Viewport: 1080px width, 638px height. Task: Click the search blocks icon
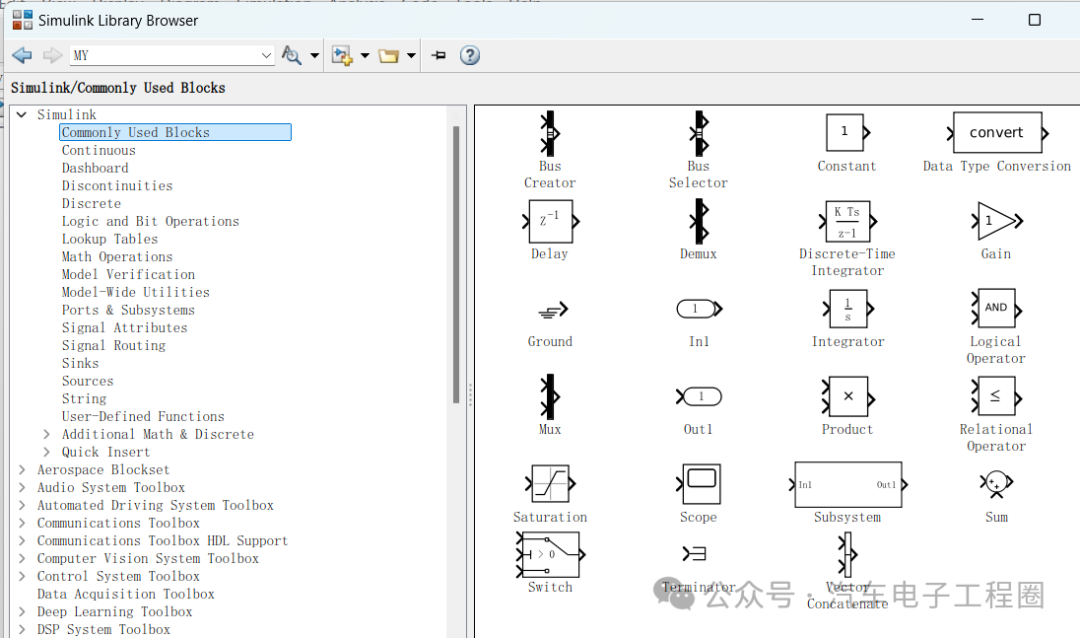click(292, 55)
